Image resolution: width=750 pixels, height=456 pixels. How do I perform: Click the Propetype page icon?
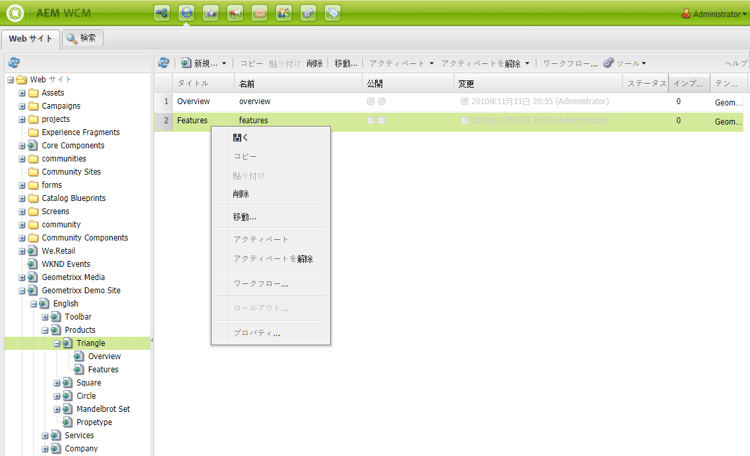click(67, 422)
